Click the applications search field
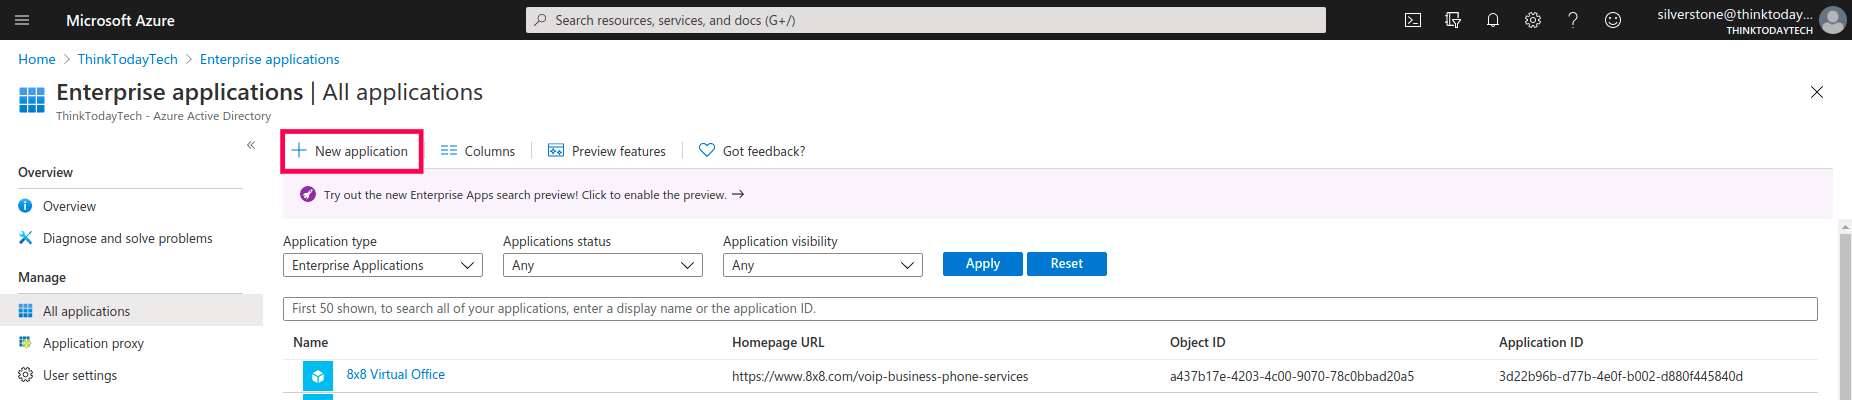 [1050, 309]
